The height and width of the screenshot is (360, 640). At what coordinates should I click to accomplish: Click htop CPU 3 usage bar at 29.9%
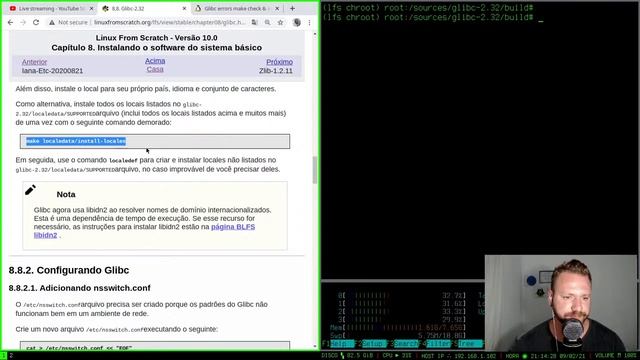pyautogui.click(x=402, y=319)
